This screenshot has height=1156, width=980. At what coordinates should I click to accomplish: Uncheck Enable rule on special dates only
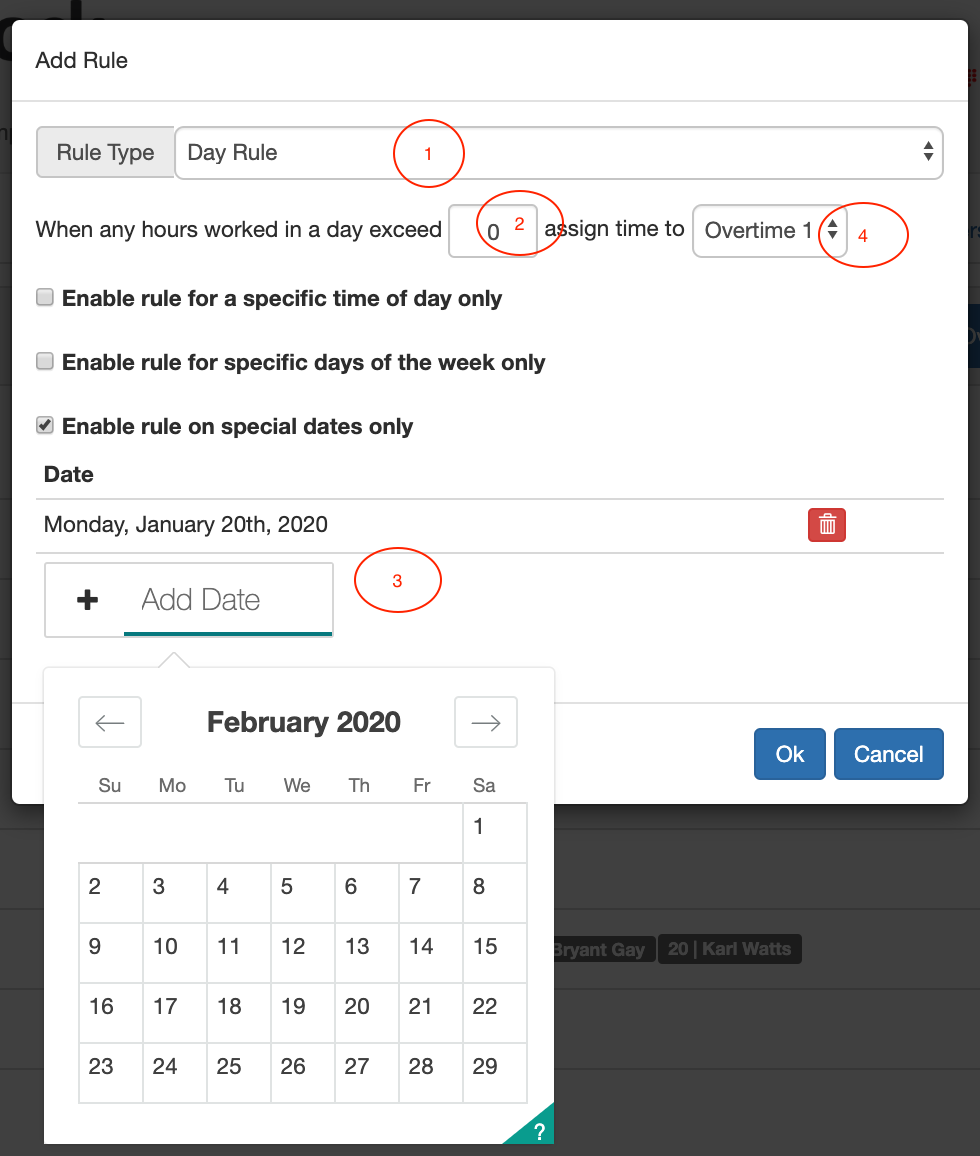tap(45, 425)
